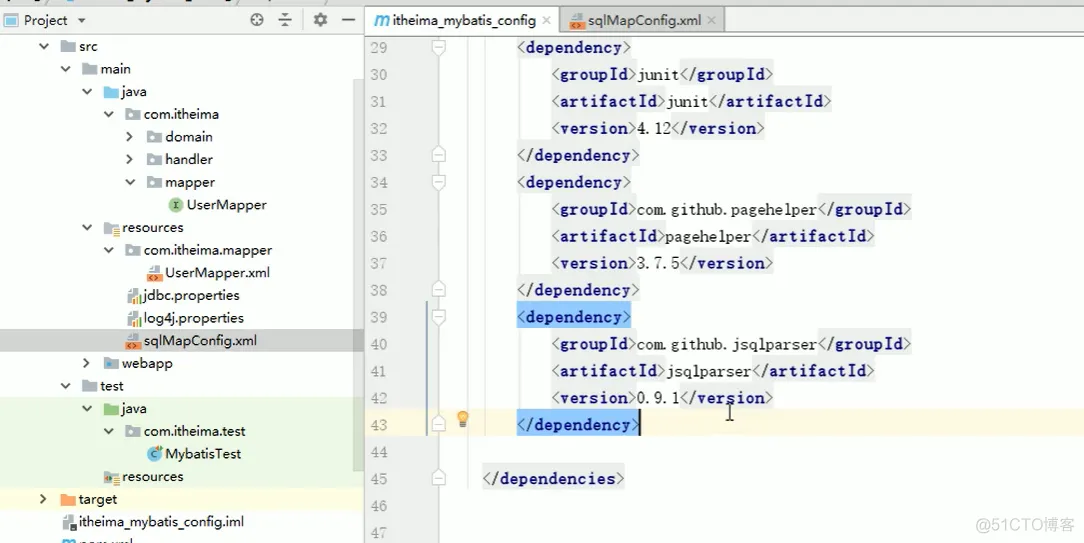Select UserMapper.xml in the tree
1084x543 pixels.
coord(217,273)
